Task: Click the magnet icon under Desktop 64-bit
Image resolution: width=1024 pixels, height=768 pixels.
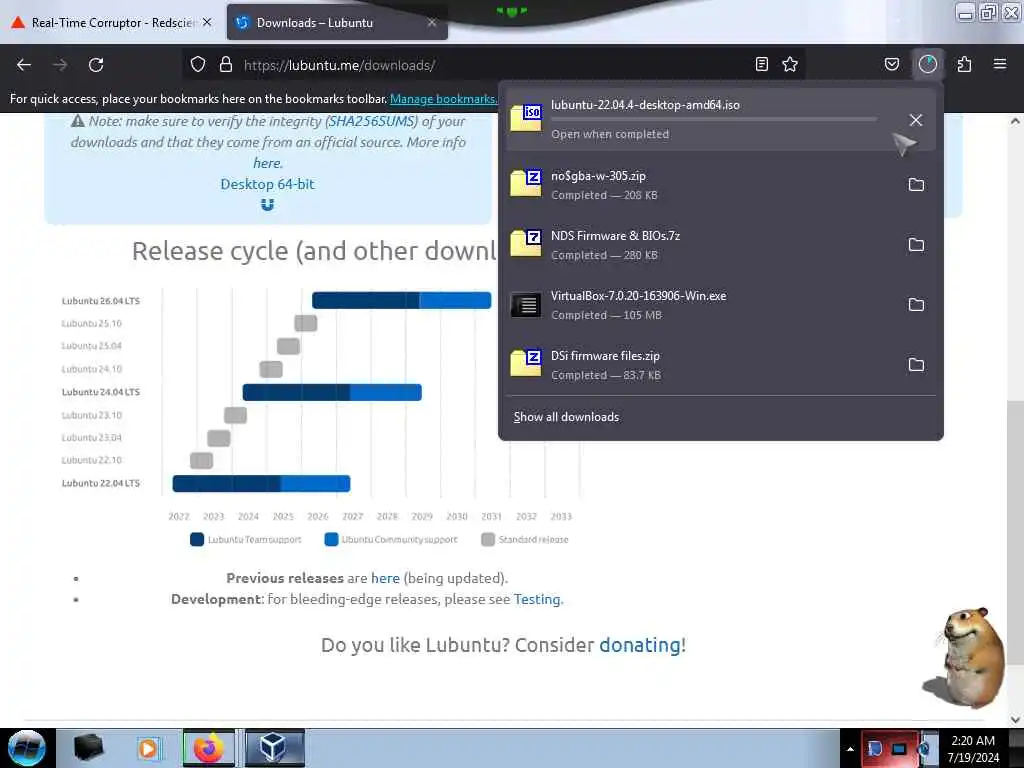Action: (268, 205)
